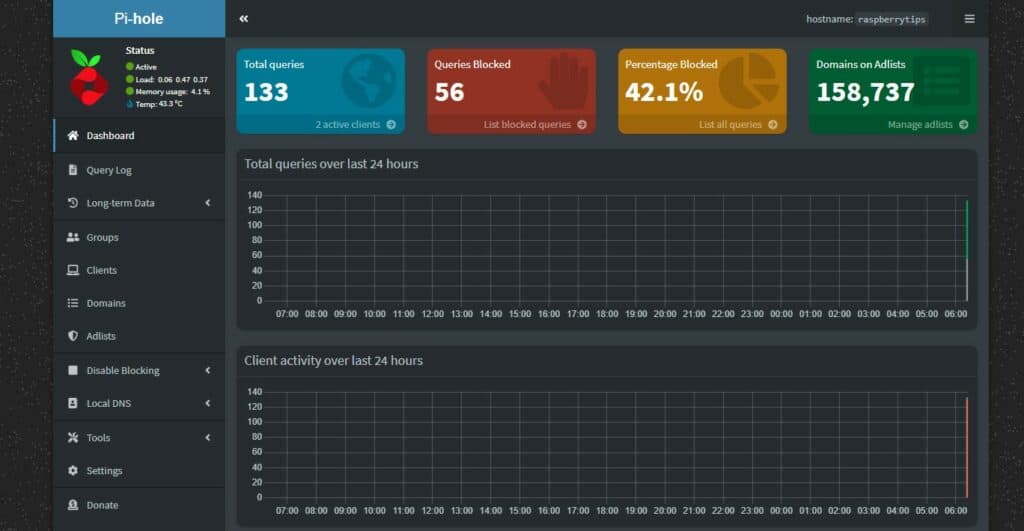The width and height of the screenshot is (1024, 531).
Task: Open the Donate menu item
Action: tap(139, 505)
